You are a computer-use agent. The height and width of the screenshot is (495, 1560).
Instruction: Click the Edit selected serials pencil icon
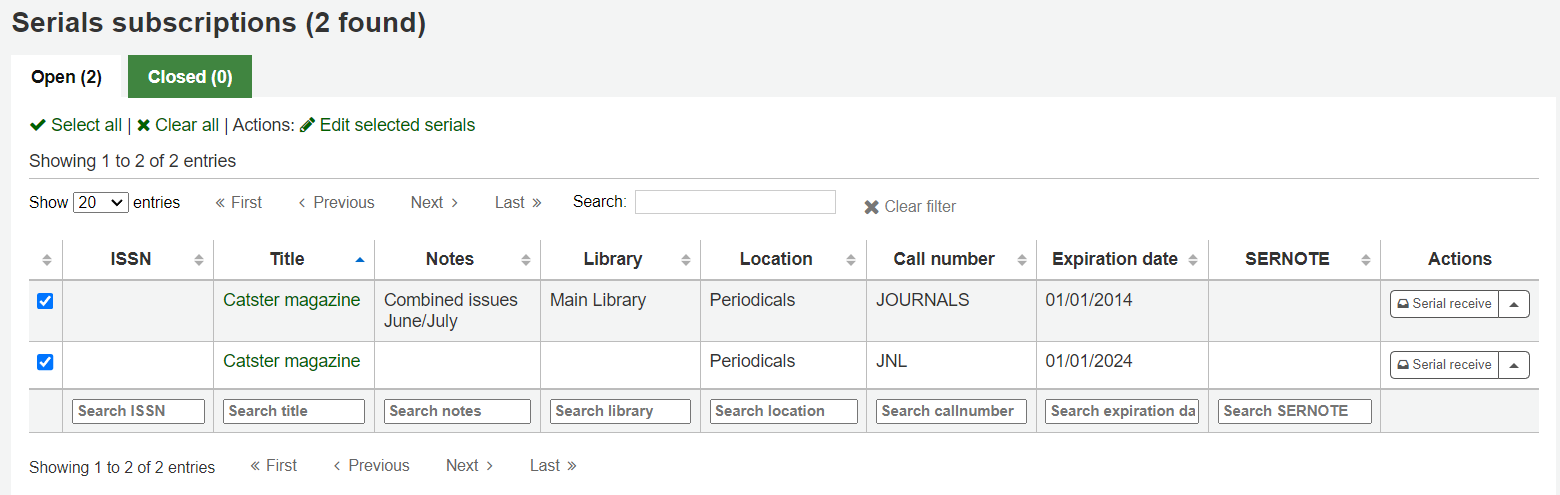[x=307, y=125]
